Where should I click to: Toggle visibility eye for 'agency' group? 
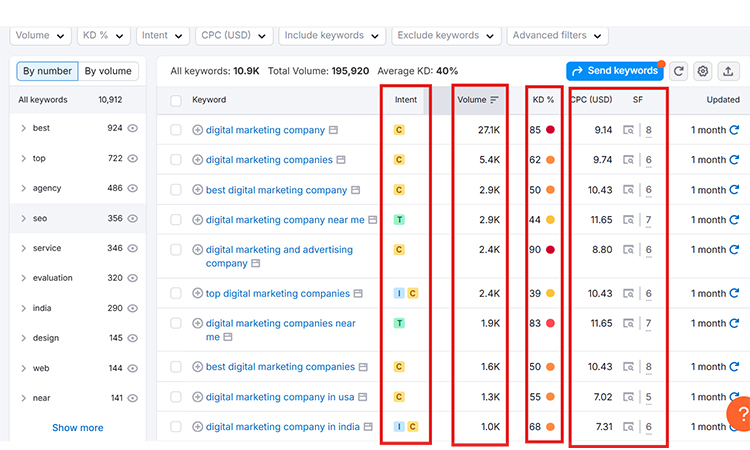click(133, 188)
